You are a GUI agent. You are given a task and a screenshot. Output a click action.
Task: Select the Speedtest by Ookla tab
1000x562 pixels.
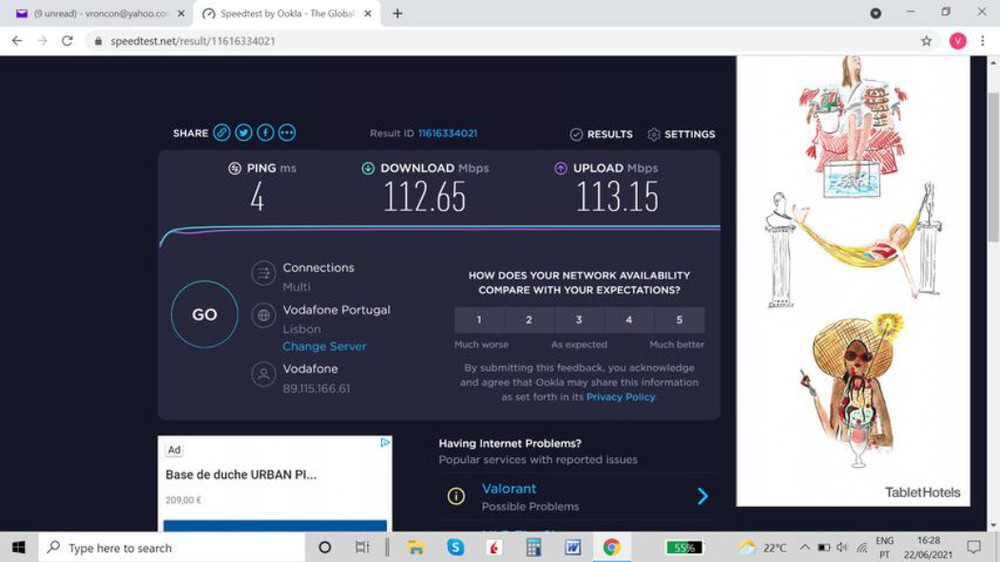coord(286,13)
